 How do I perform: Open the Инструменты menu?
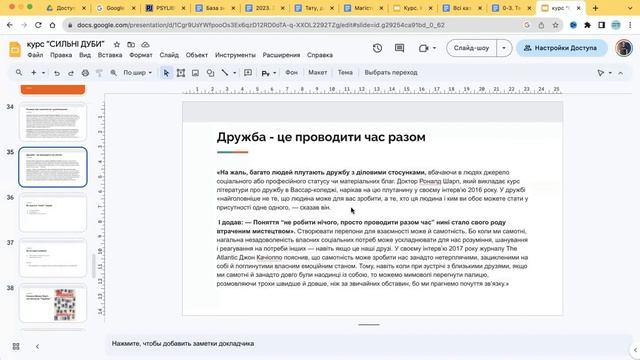point(235,55)
